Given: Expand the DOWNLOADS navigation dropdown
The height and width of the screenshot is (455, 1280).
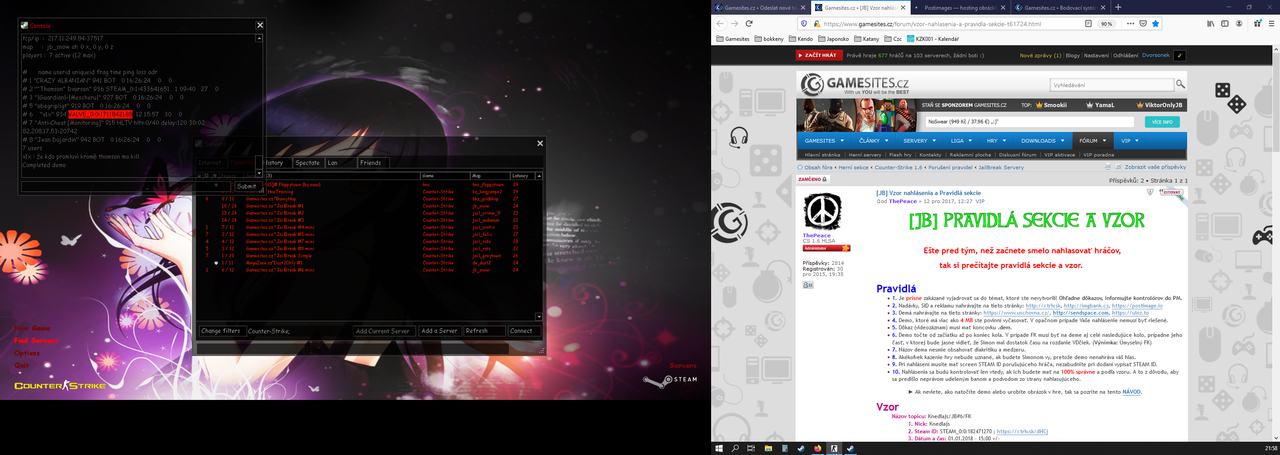Looking at the screenshot, I should pos(1043,141).
